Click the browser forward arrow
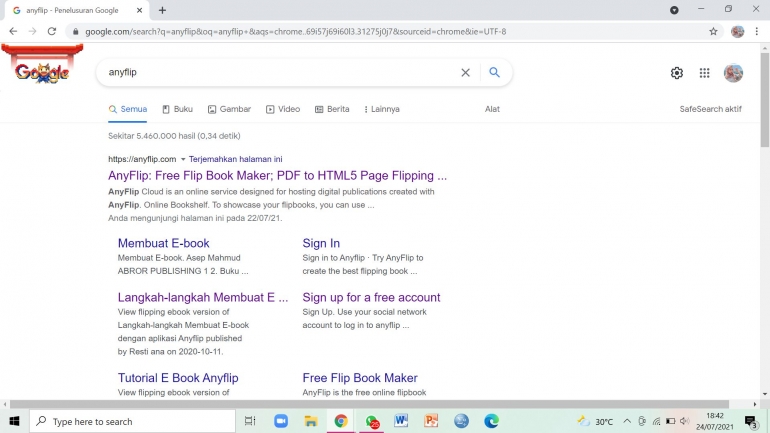The width and height of the screenshot is (770, 433). [32, 31]
